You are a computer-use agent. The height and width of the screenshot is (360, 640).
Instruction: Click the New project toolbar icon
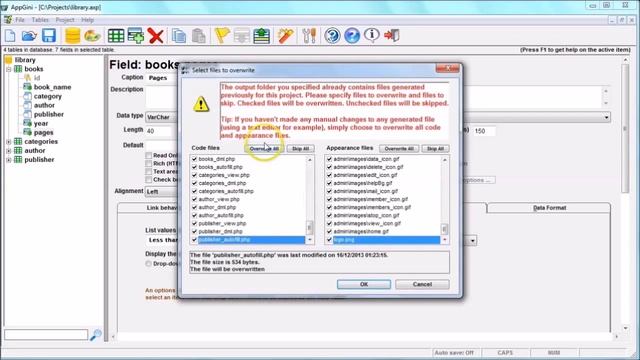[10, 36]
